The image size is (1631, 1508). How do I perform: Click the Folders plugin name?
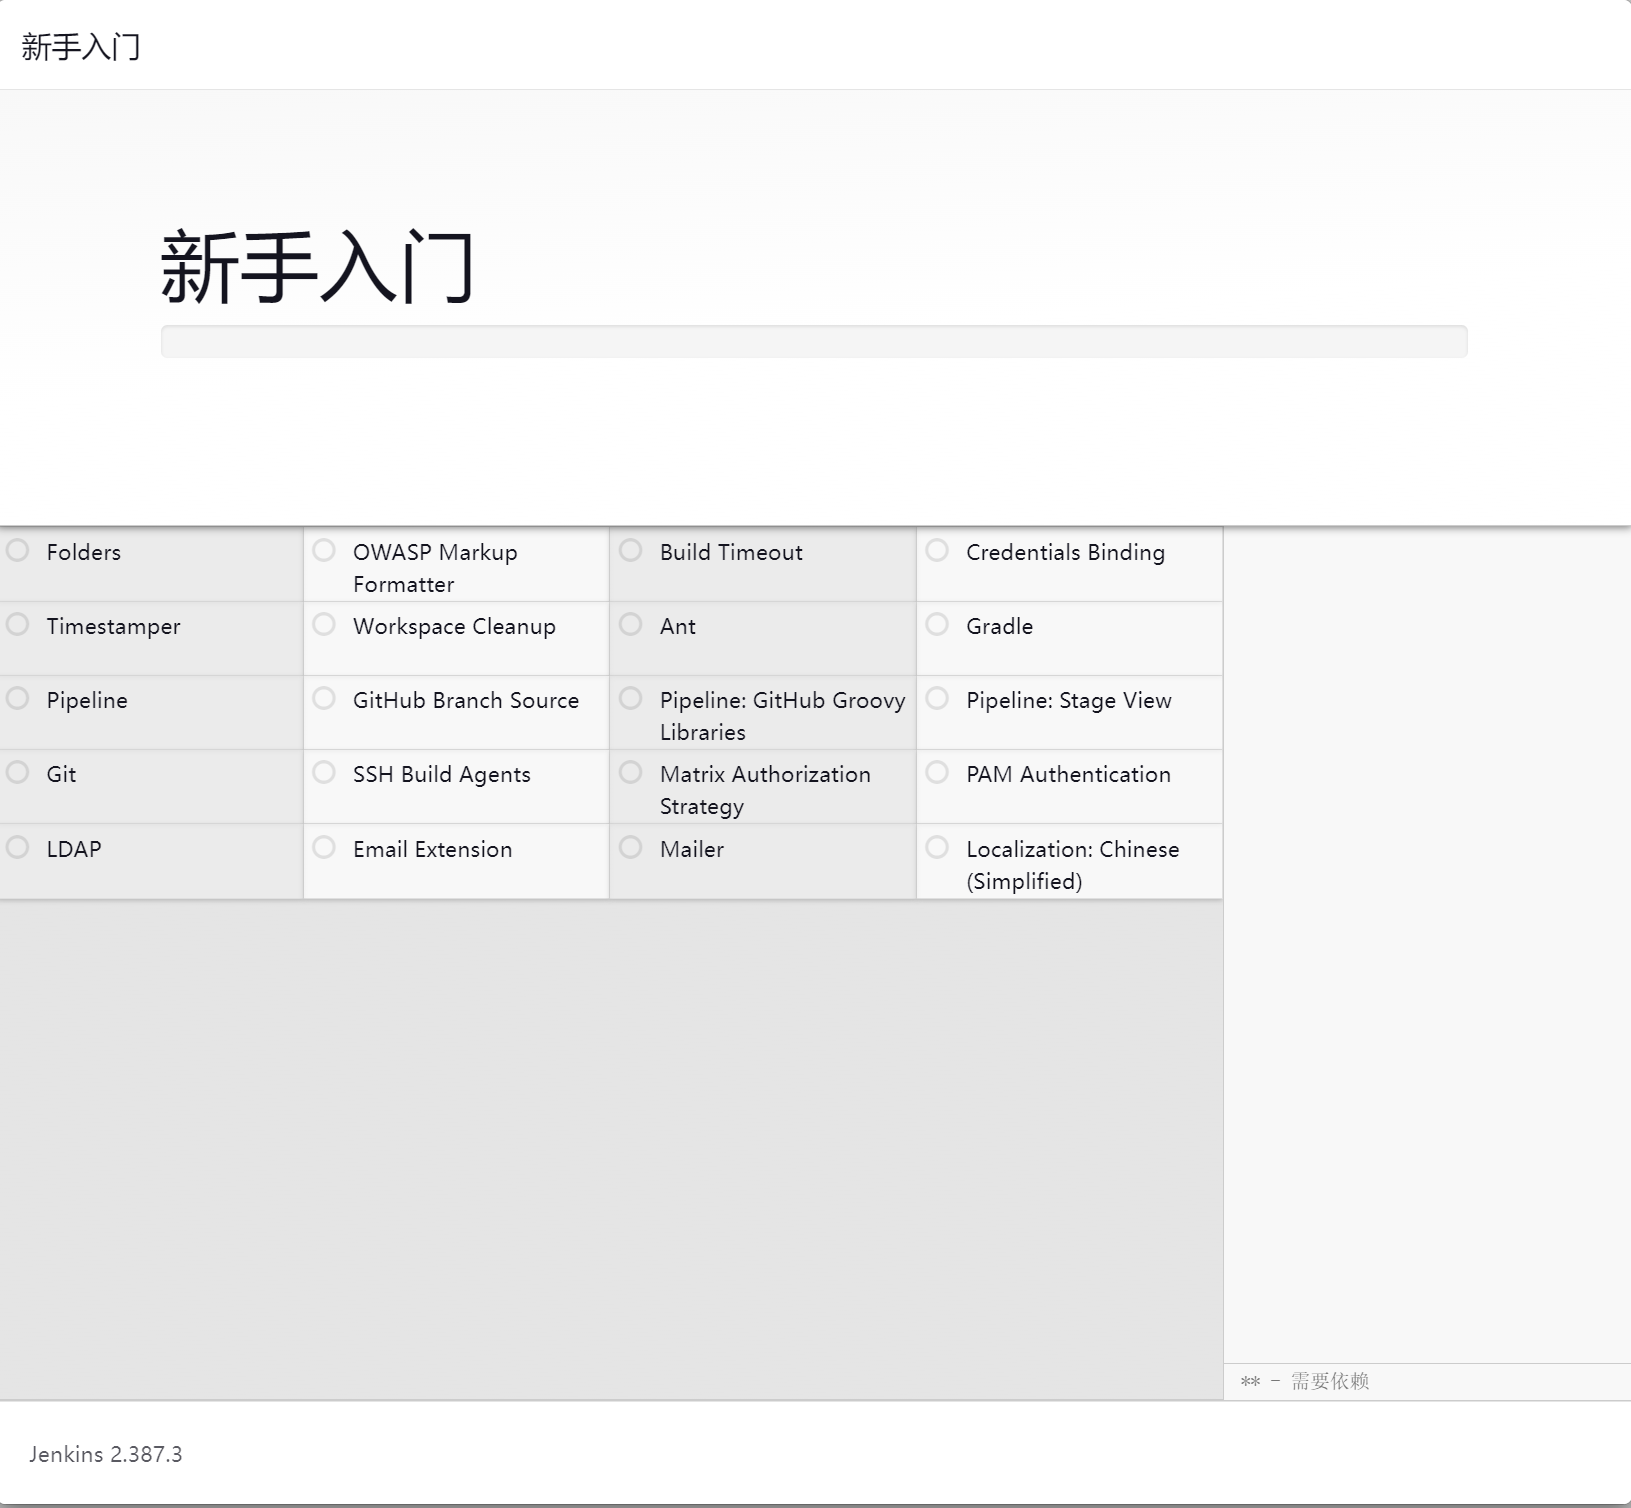pos(84,552)
